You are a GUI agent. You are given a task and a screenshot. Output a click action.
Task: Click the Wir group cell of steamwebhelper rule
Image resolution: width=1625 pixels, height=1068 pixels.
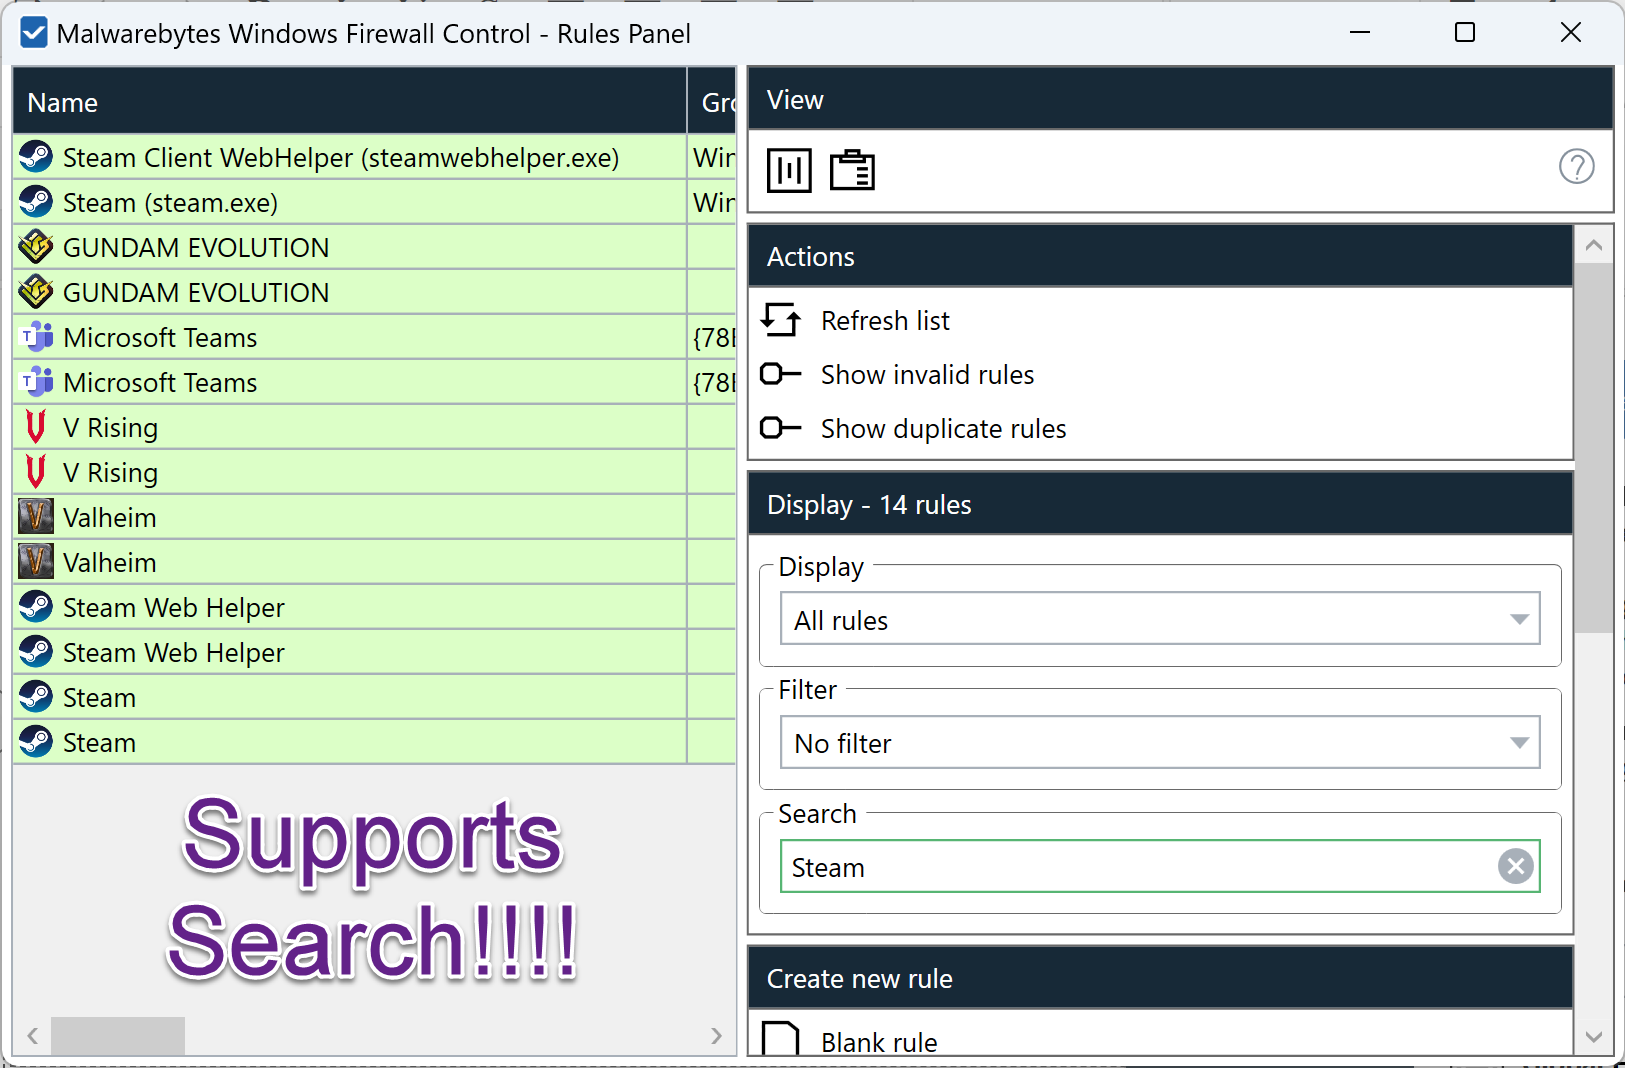tap(712, 157)
